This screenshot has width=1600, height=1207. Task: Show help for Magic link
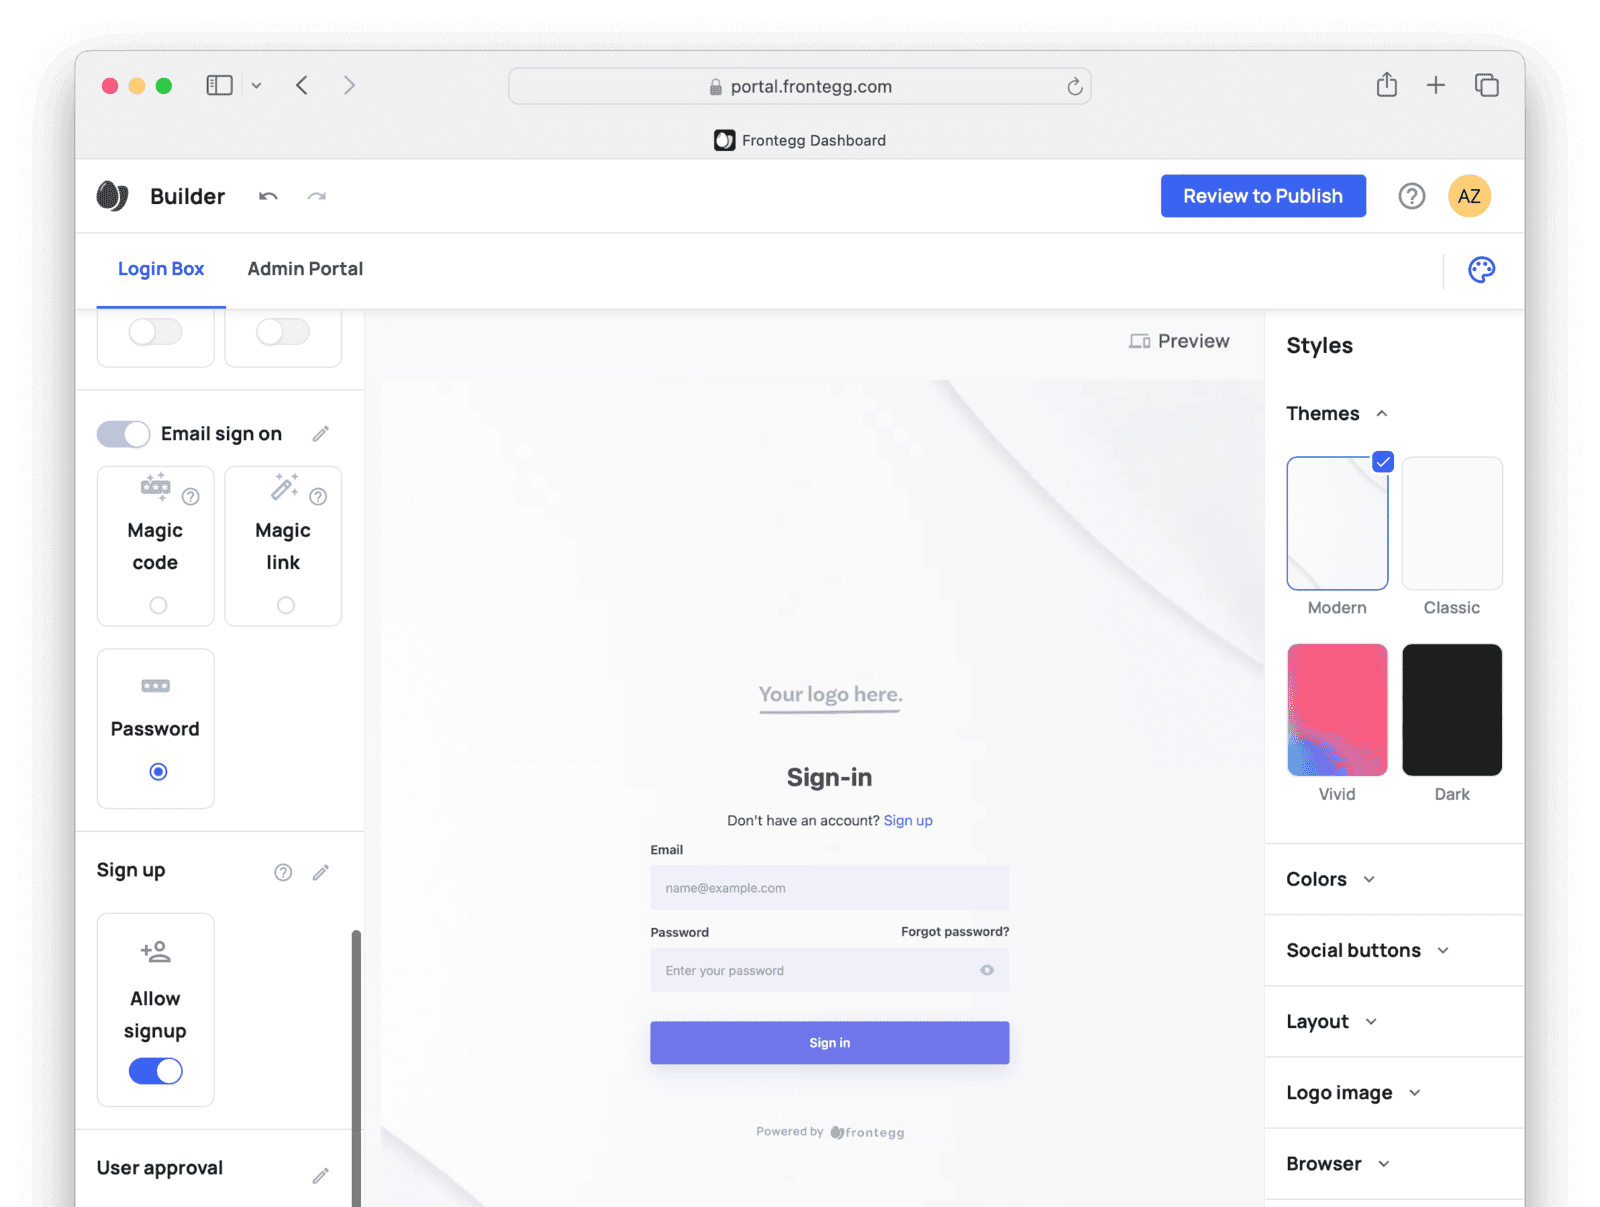point(318,497)
